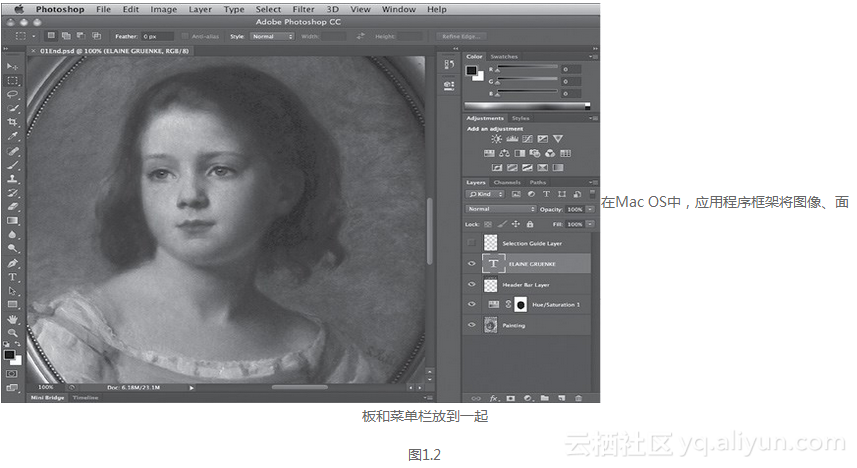Select the Move tool
Viewport: 857px width, 468px height.
pyautogui.click(x=12, y=66)
